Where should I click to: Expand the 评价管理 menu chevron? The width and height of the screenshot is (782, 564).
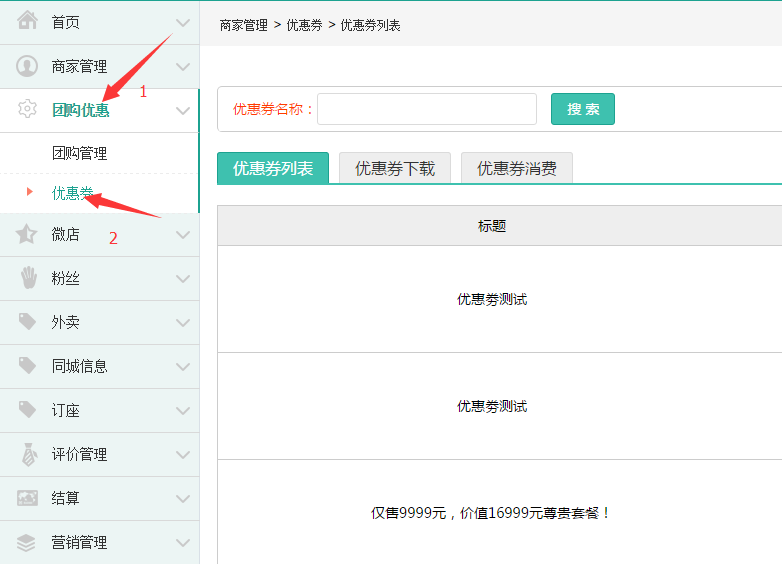(183, 454)
